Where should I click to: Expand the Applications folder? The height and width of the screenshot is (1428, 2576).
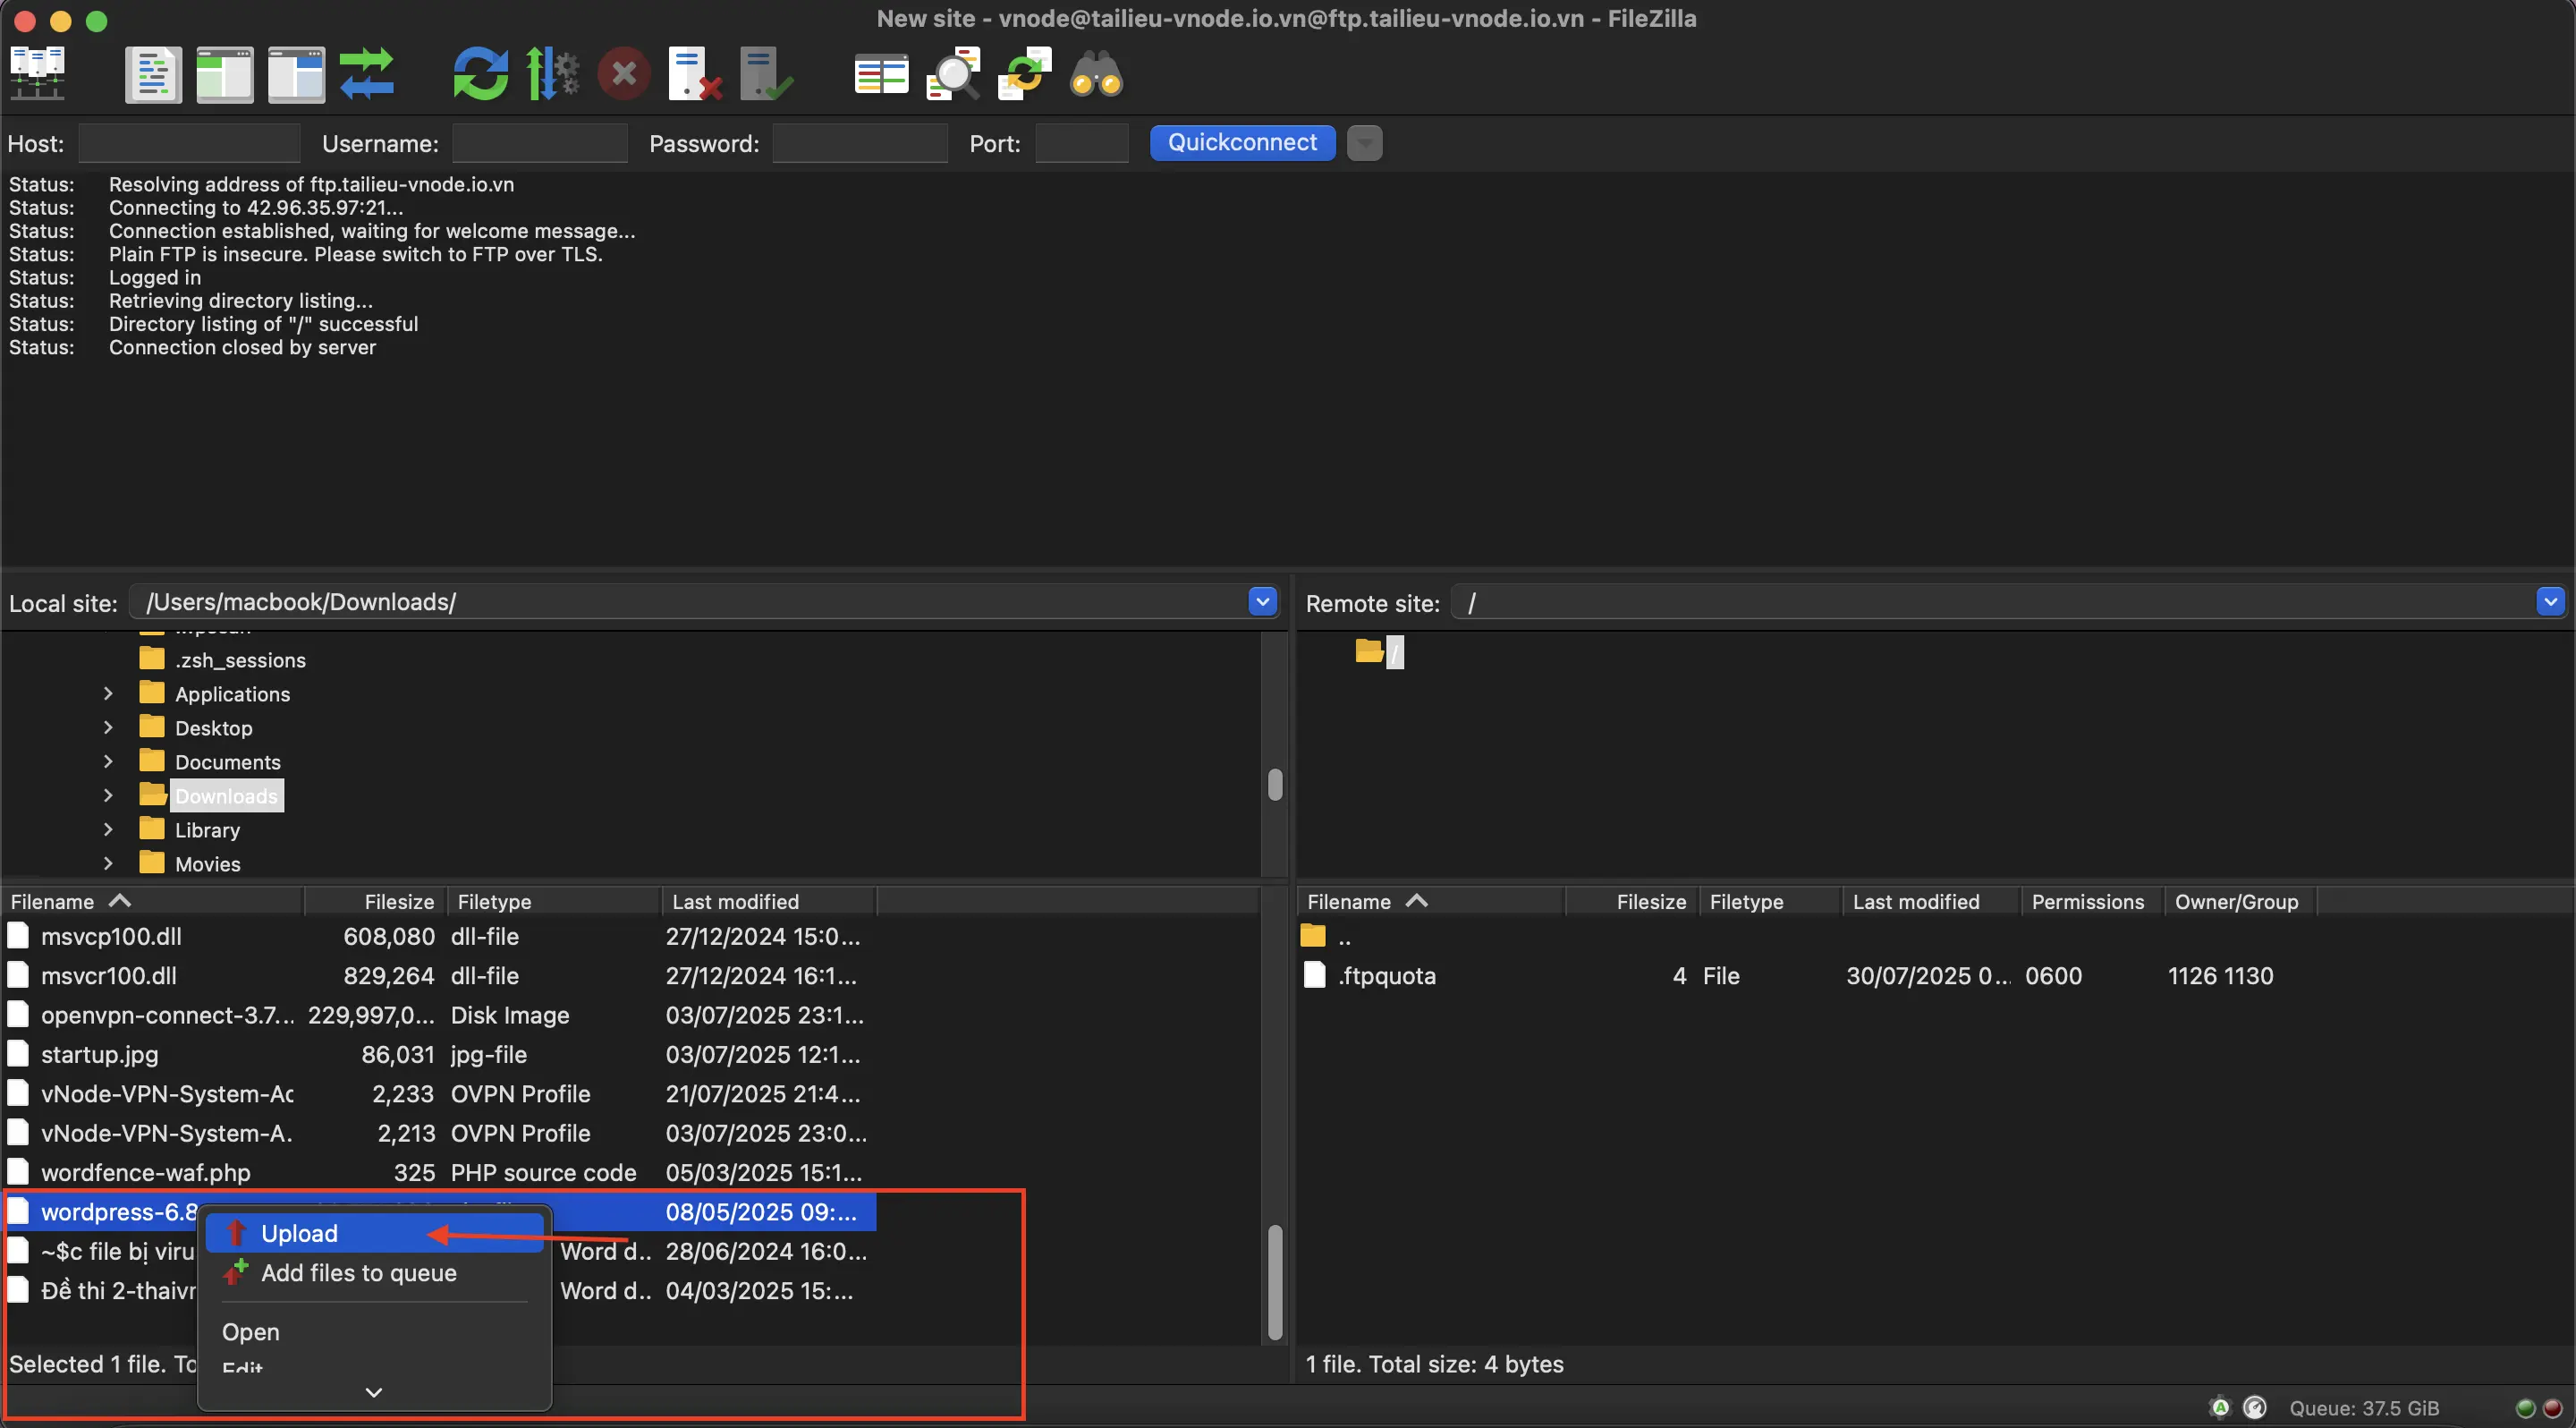(108, 693)
